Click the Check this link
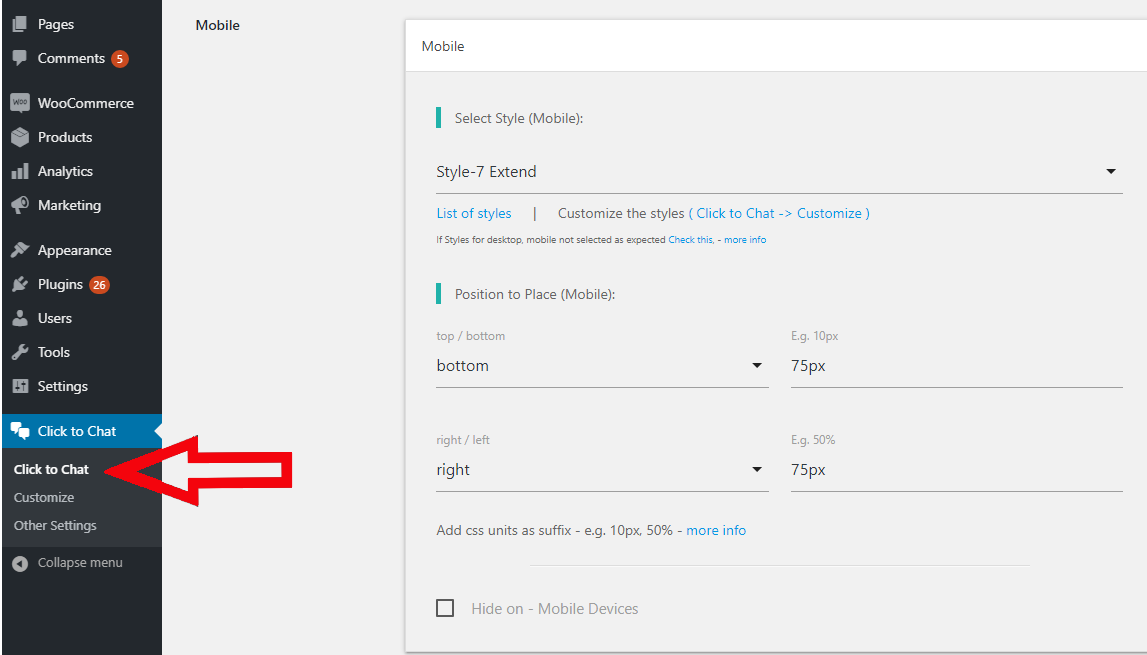 [691, 240]
